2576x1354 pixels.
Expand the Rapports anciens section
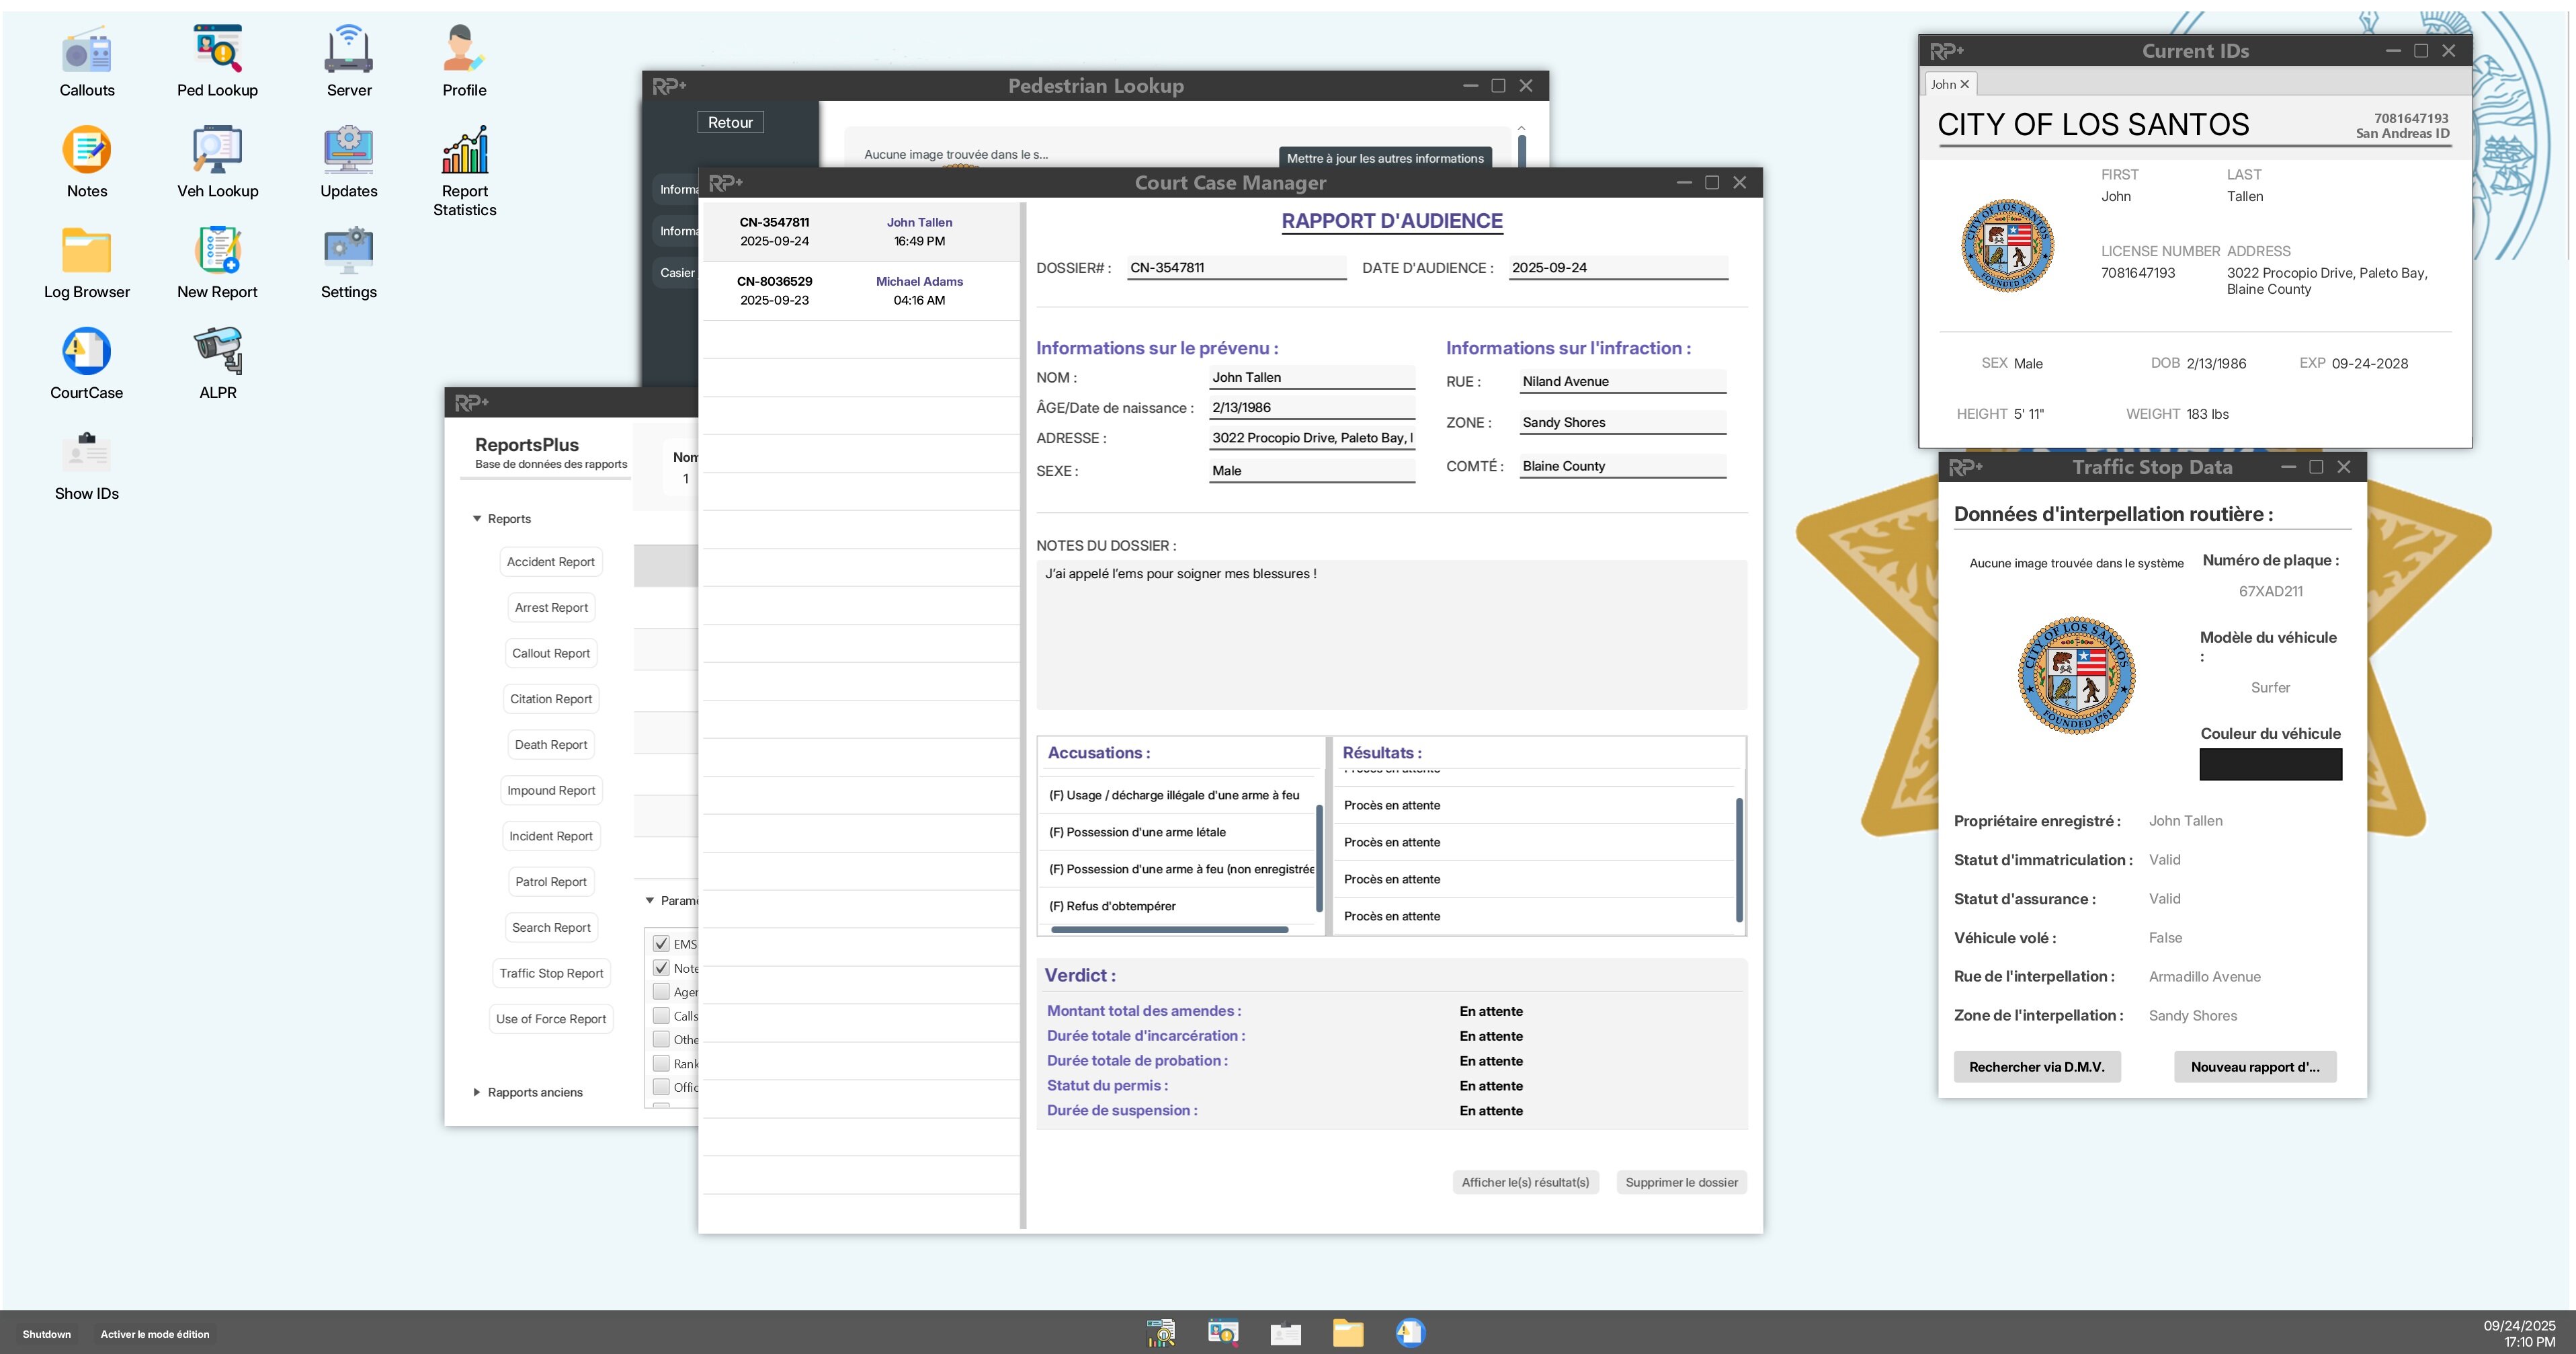pos(477,1092)
